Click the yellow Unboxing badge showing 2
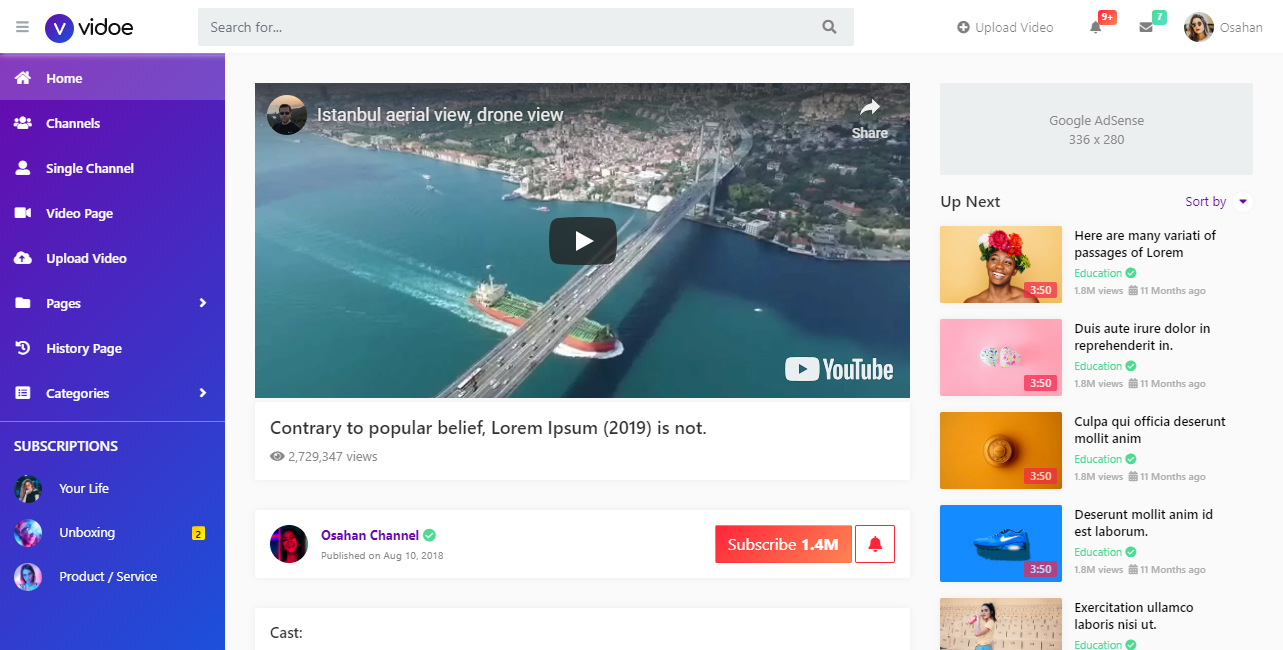Viewport: 1283px width, 650px height. 198,533
